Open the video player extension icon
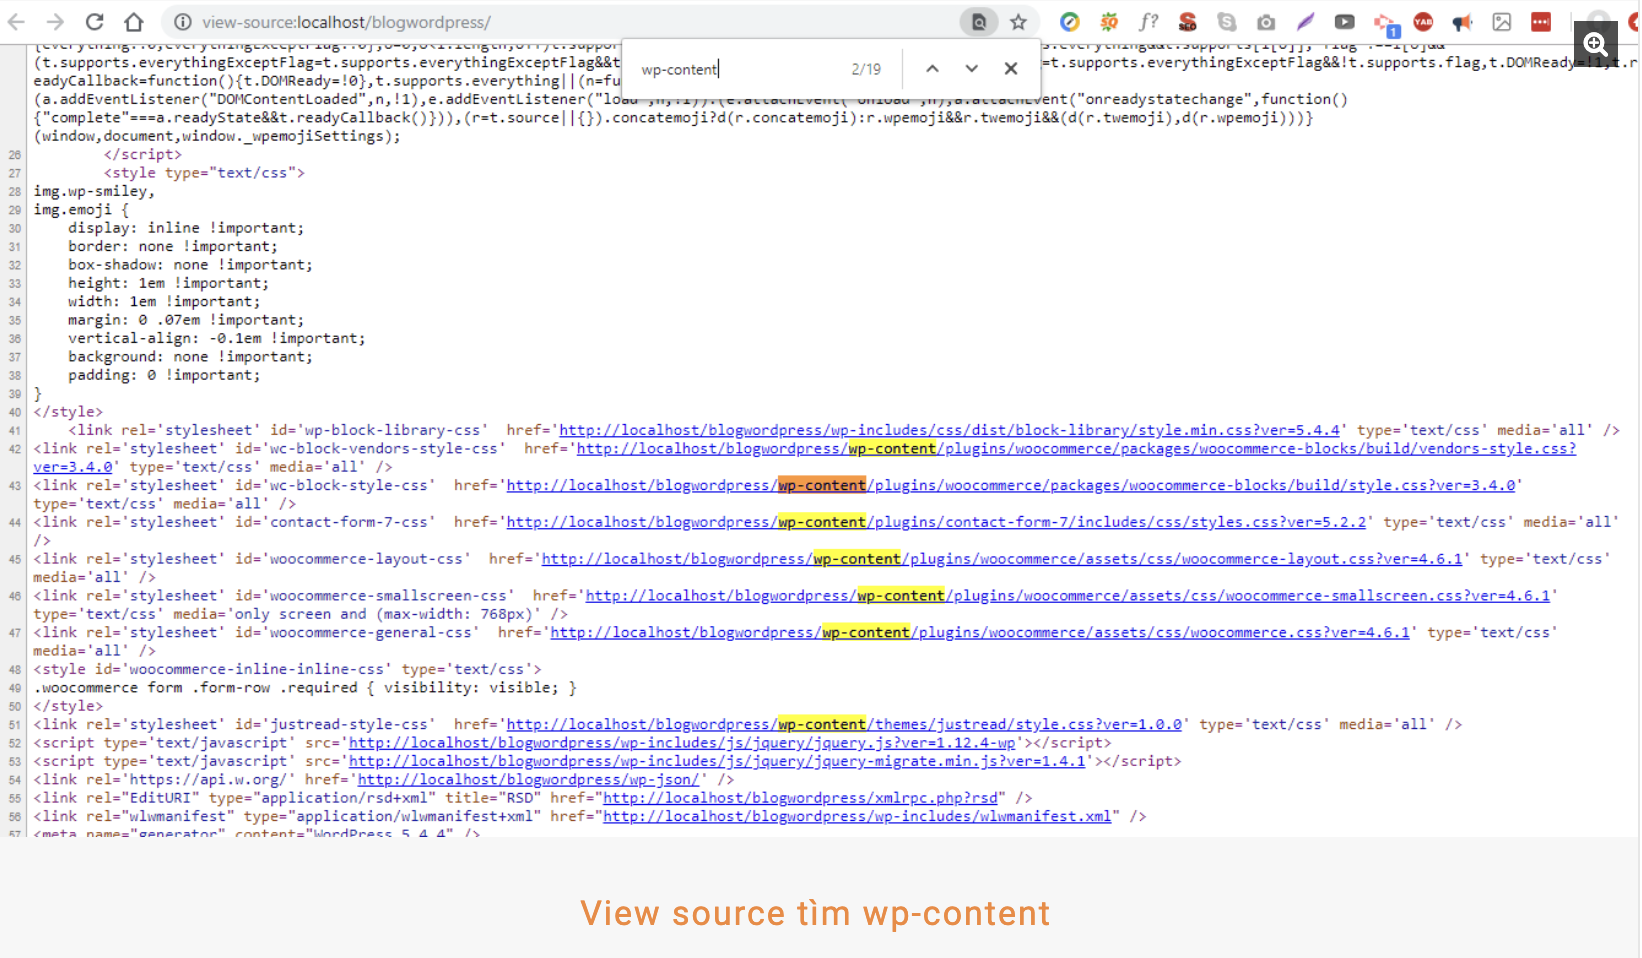This screenshot has width=1642, height=958. pos(1345,22)
